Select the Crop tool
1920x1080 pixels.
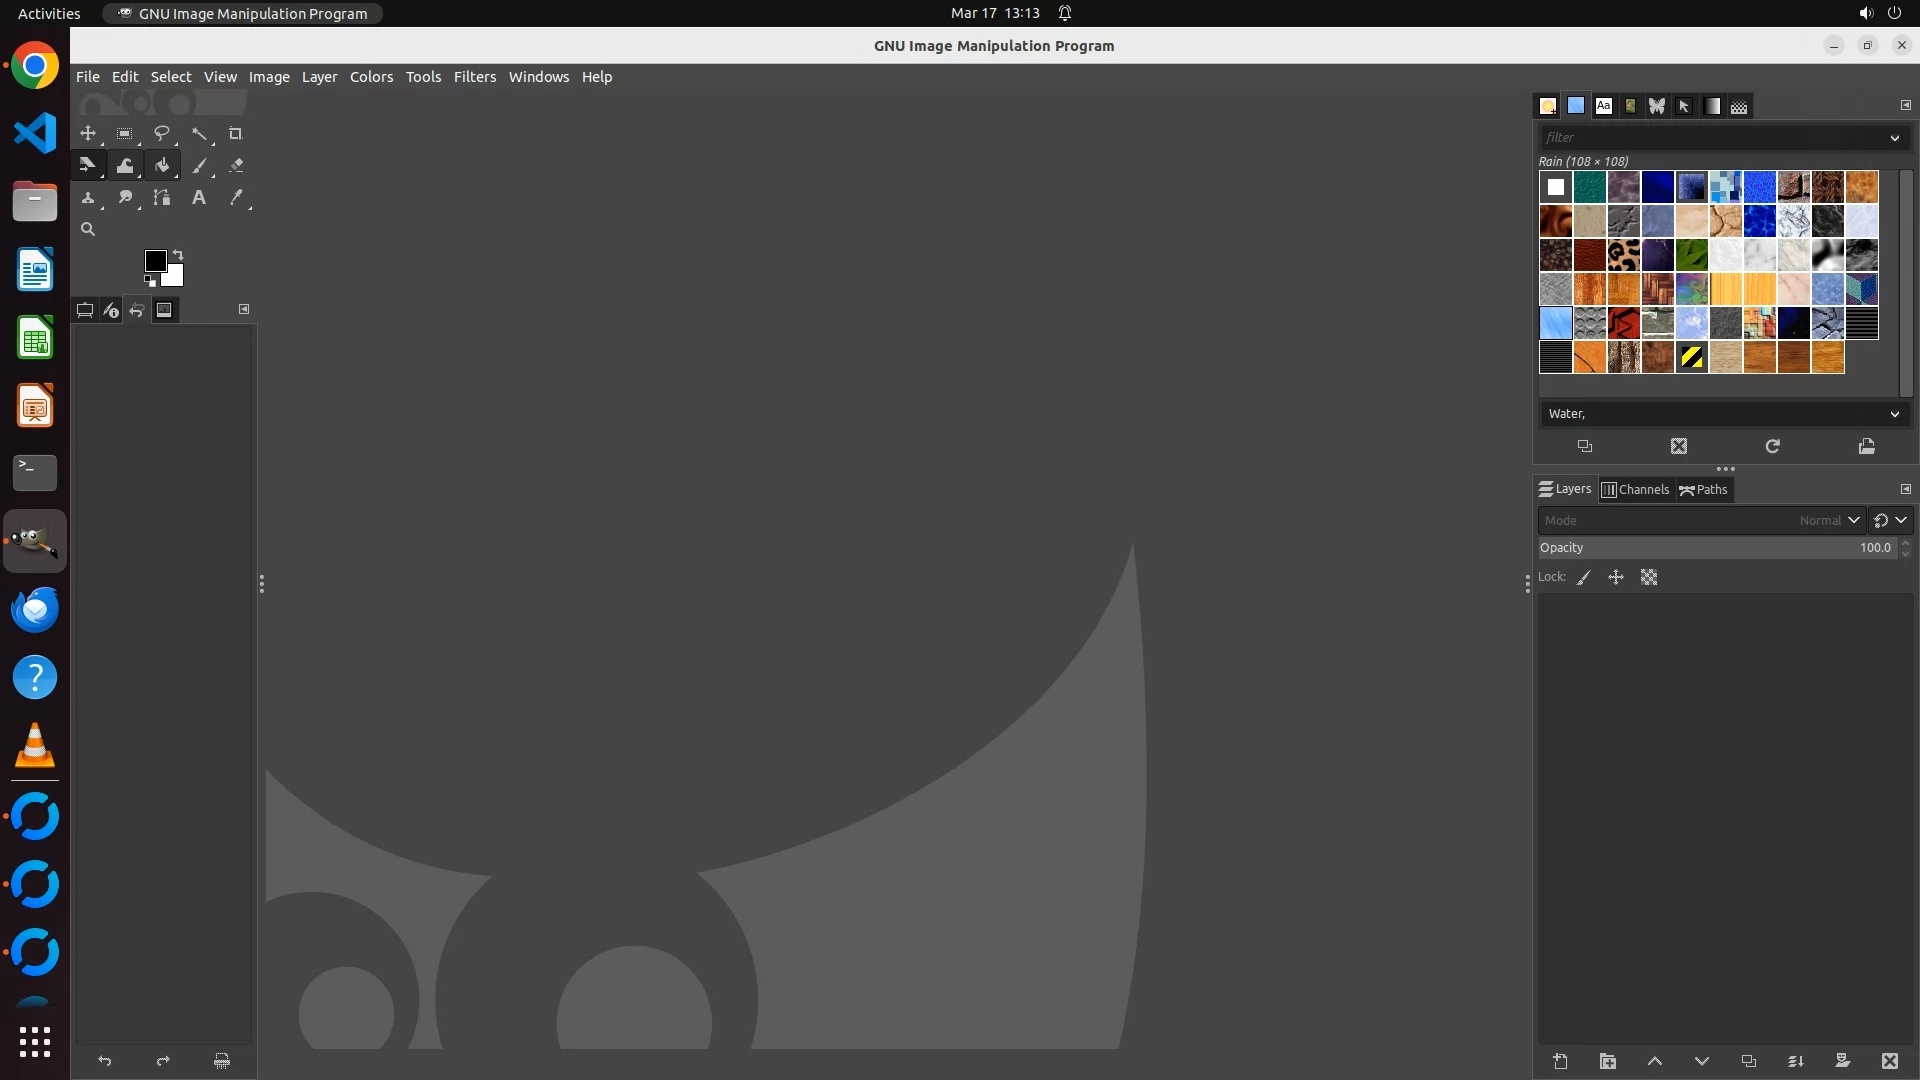pyautogui.click(x=236, y=134)
